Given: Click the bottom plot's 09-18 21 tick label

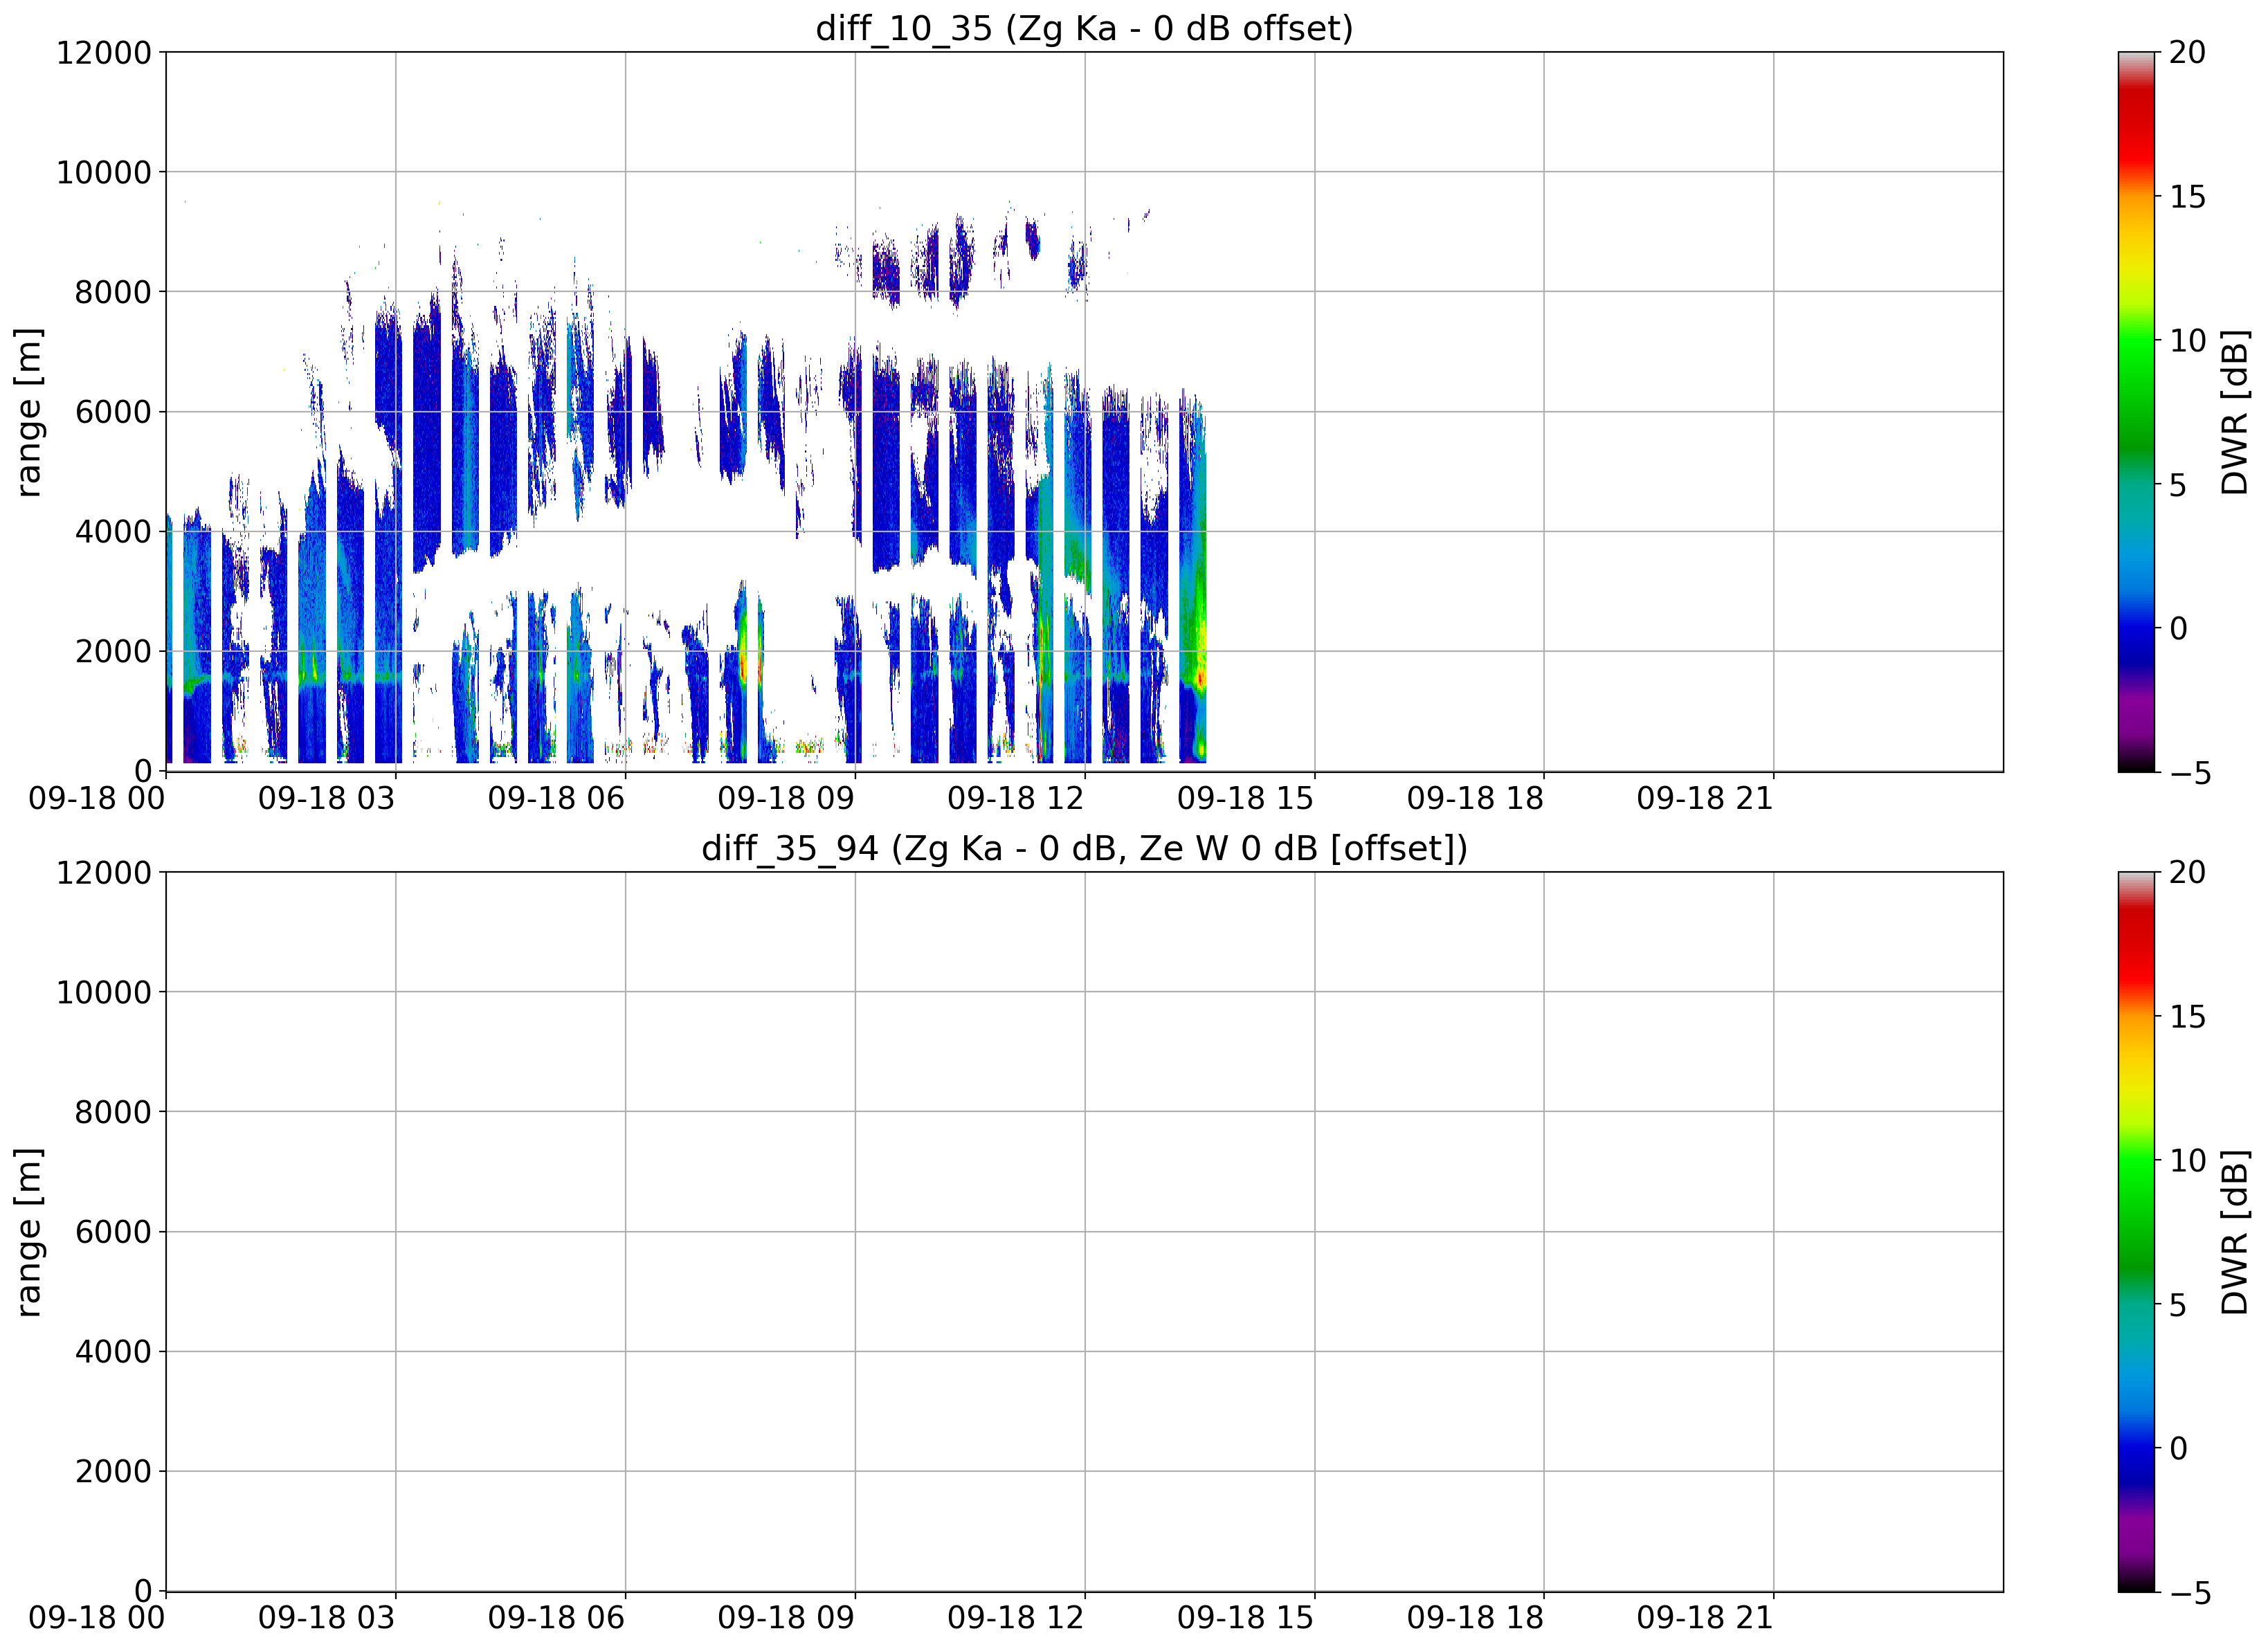Looking at the screenshot, I should pyautogui.click(x=1705, y=1618).
